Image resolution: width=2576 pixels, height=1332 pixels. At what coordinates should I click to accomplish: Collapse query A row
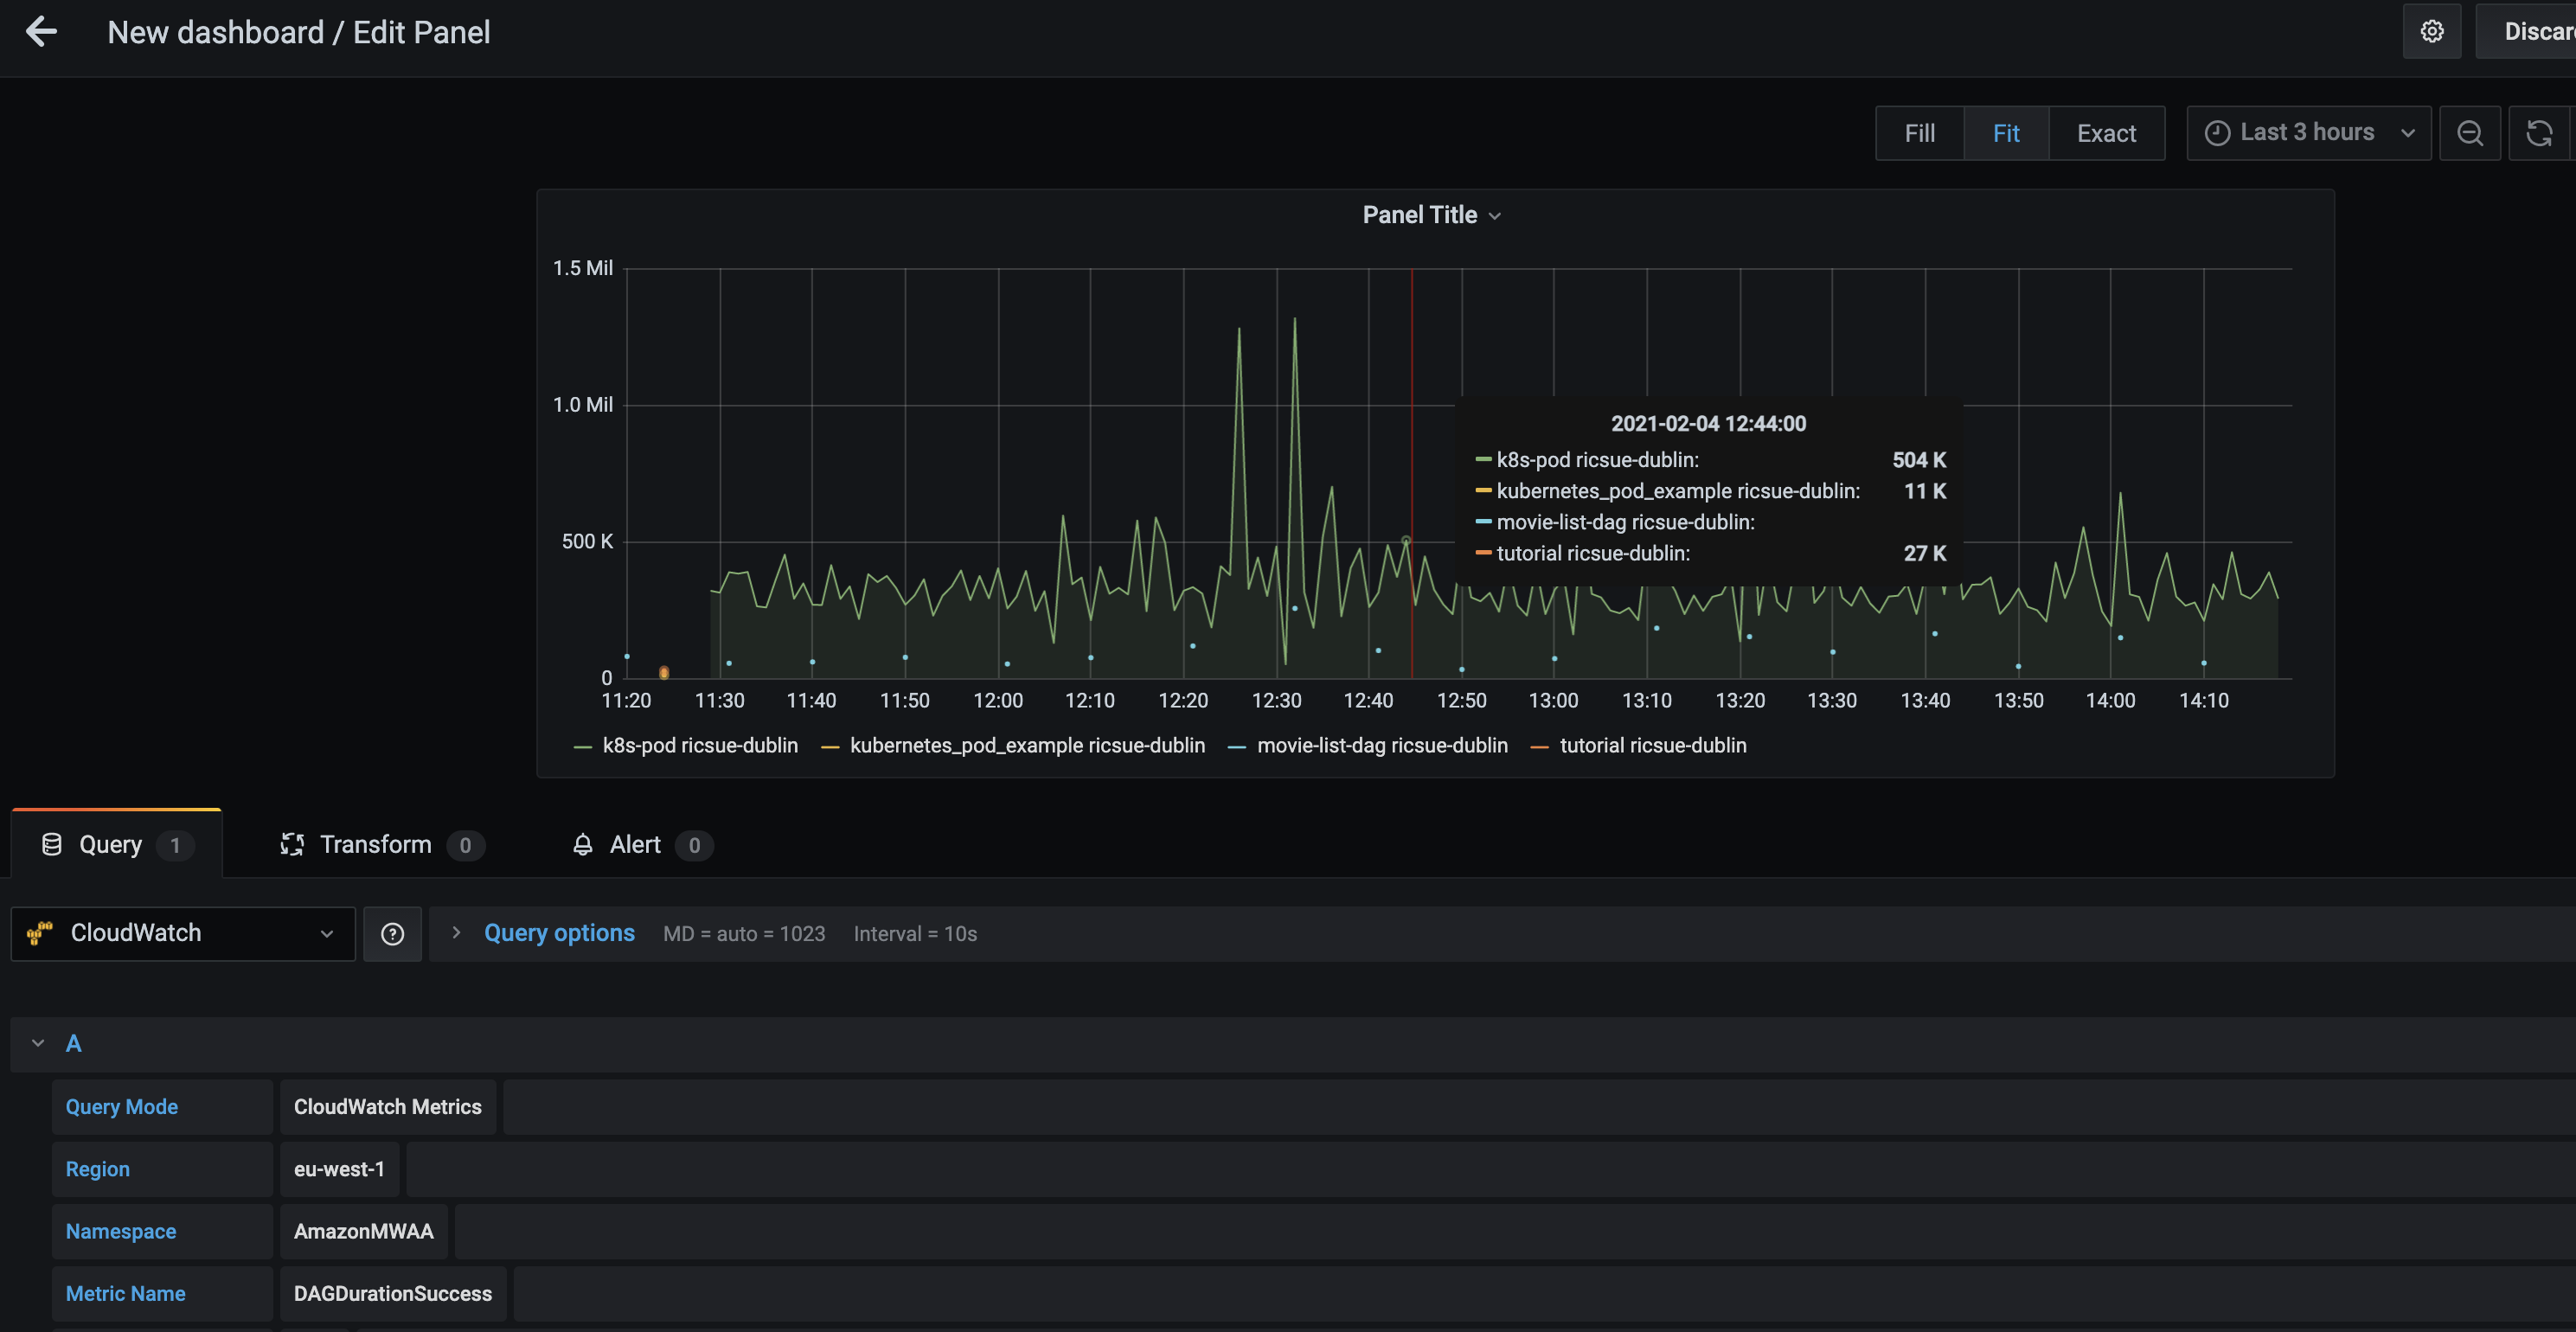click(38, 1043)
